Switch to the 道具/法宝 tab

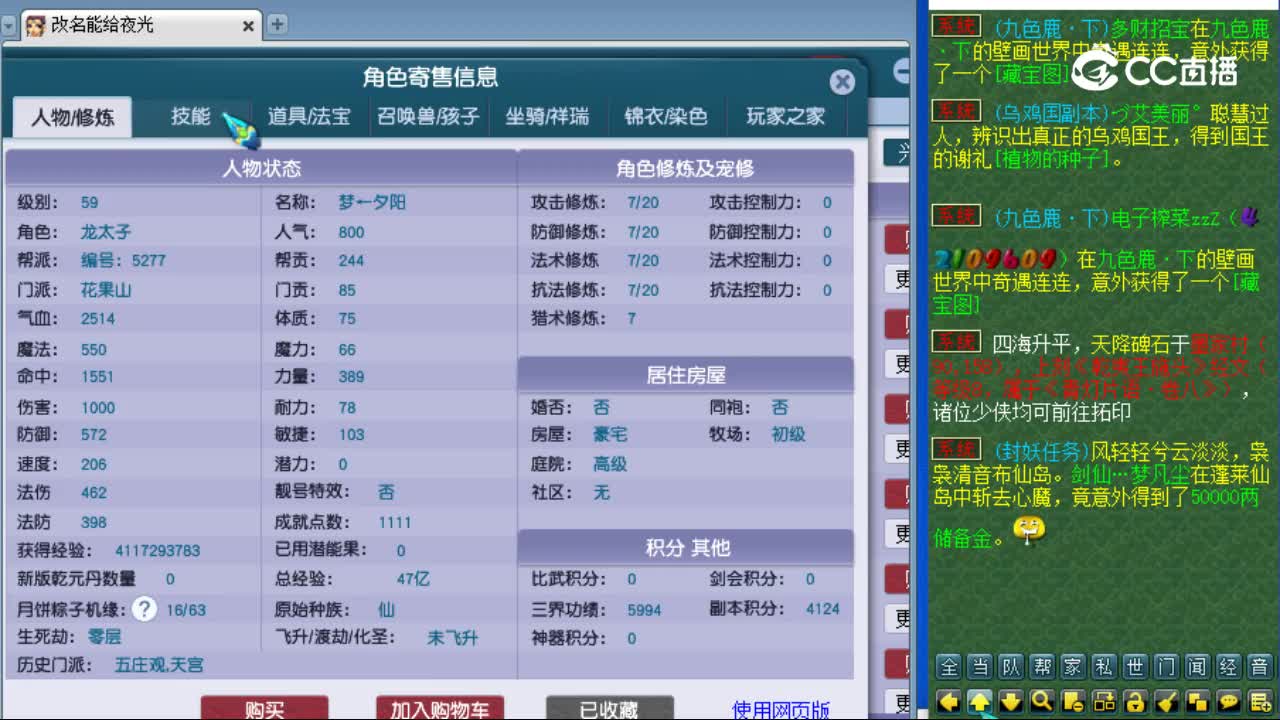(x=309, y=117)
